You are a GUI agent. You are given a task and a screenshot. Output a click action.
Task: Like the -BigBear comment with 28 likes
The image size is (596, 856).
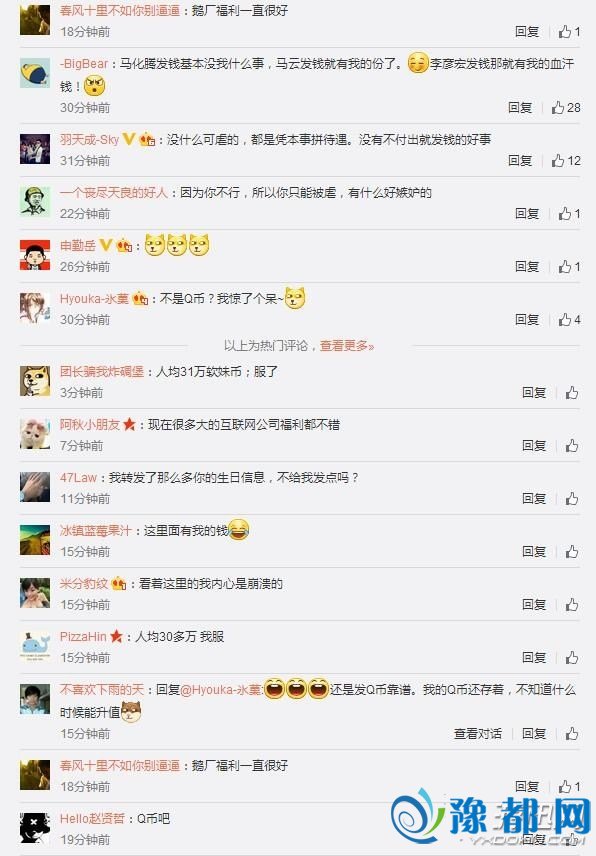click(566, 108)
